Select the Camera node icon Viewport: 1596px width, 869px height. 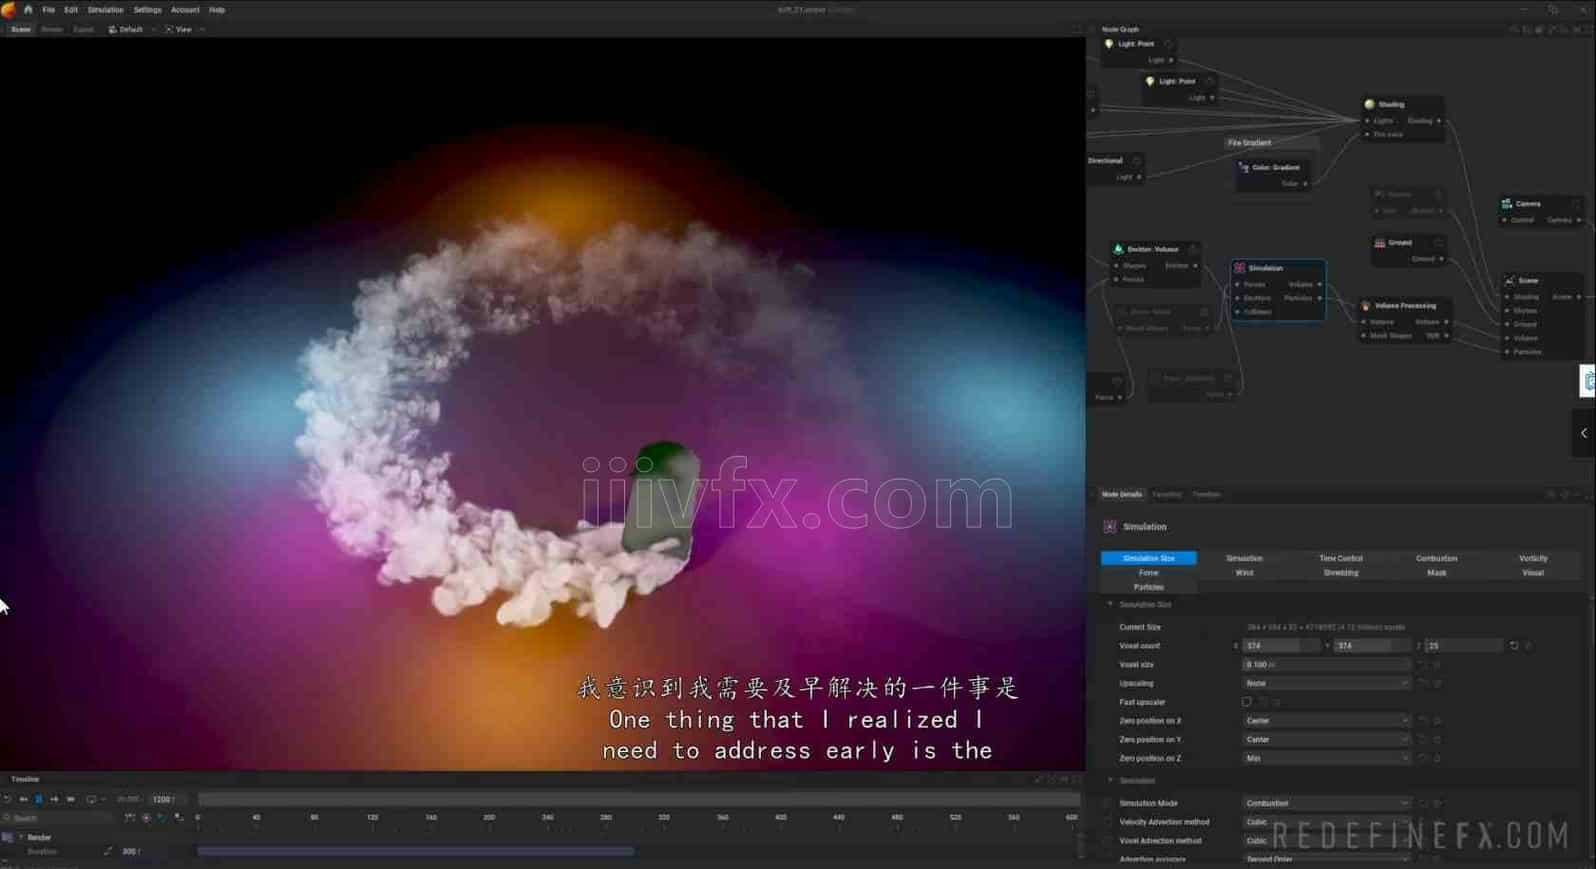(1506, 203)
